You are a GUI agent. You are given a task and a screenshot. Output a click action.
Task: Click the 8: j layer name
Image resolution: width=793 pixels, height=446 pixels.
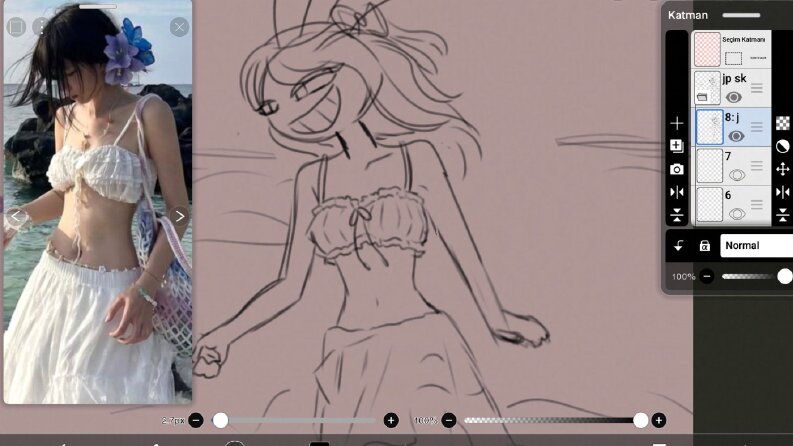coord(732,117)
